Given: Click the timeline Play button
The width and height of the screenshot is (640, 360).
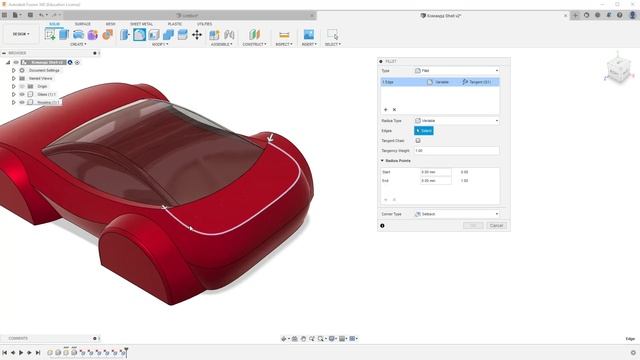Looking at the screenshot, I should coord(21,352).
